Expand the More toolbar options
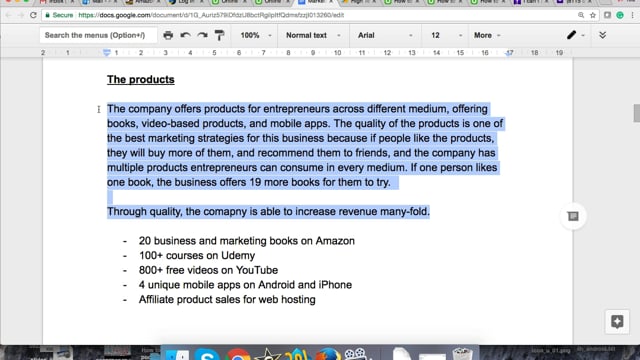The height and width of the screenshot is (360, 640). (x=487, y=35)
